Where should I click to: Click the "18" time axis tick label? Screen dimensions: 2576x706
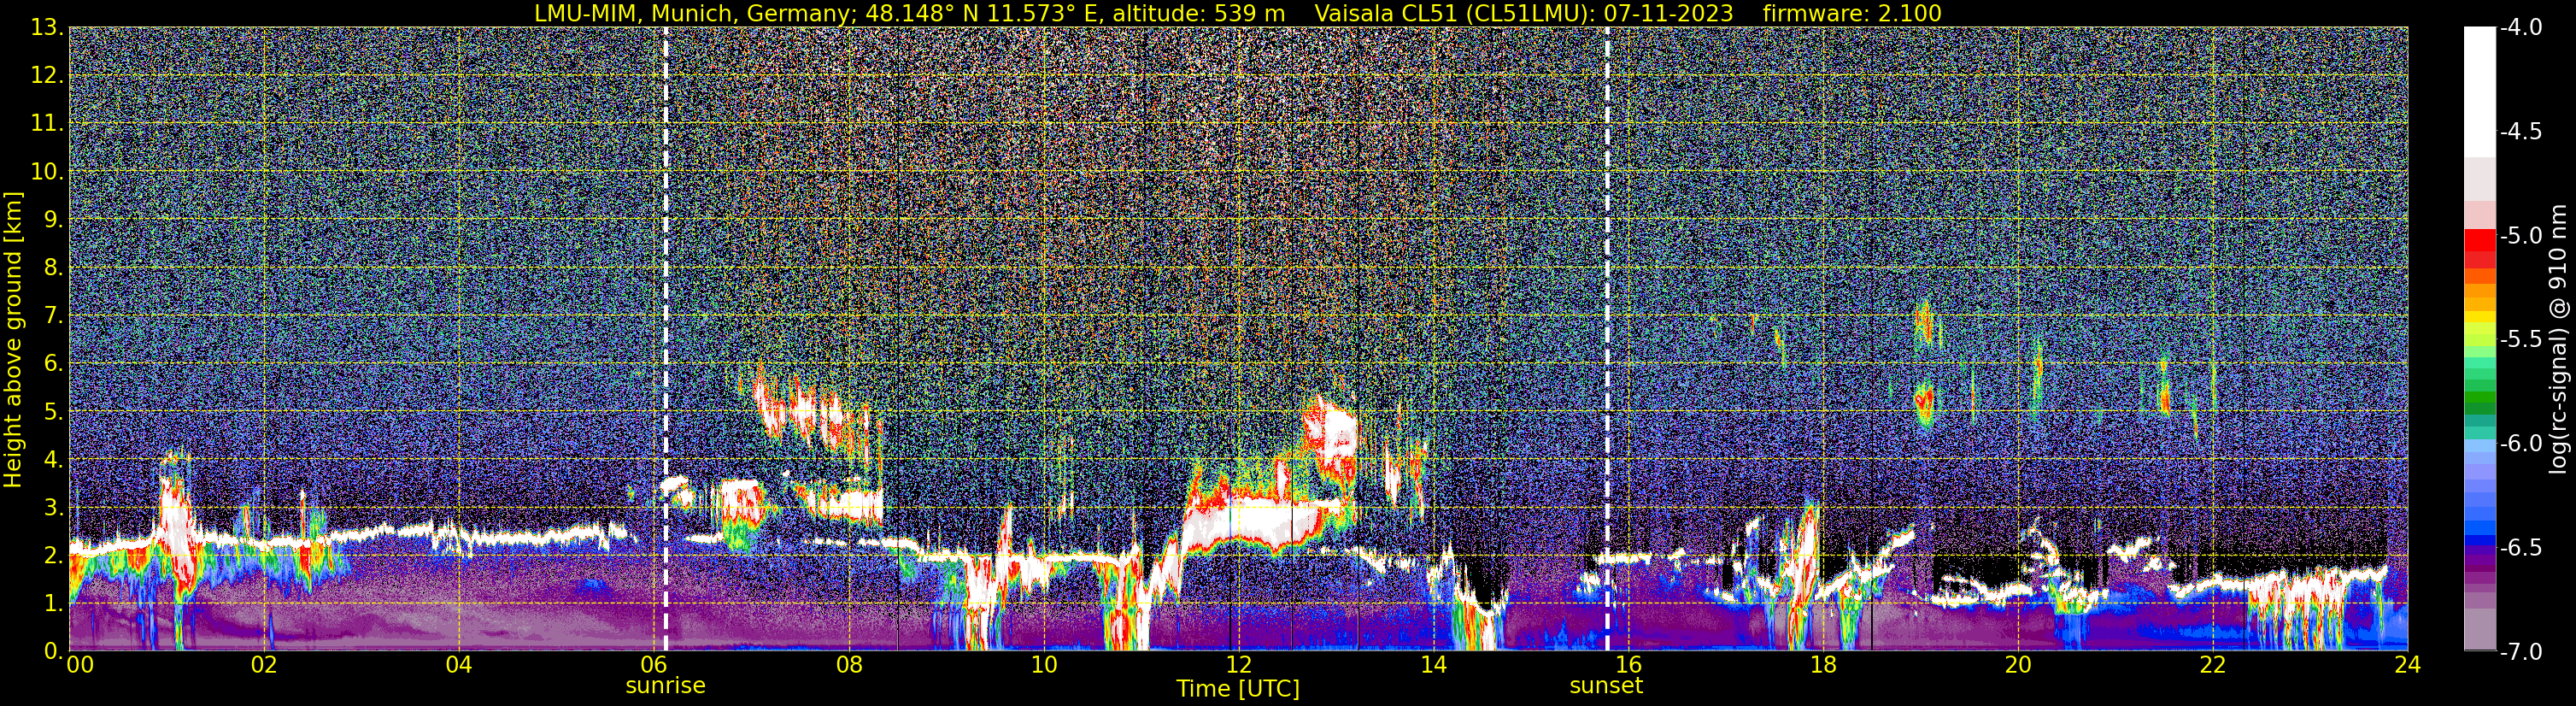(x=1823, y=665)
